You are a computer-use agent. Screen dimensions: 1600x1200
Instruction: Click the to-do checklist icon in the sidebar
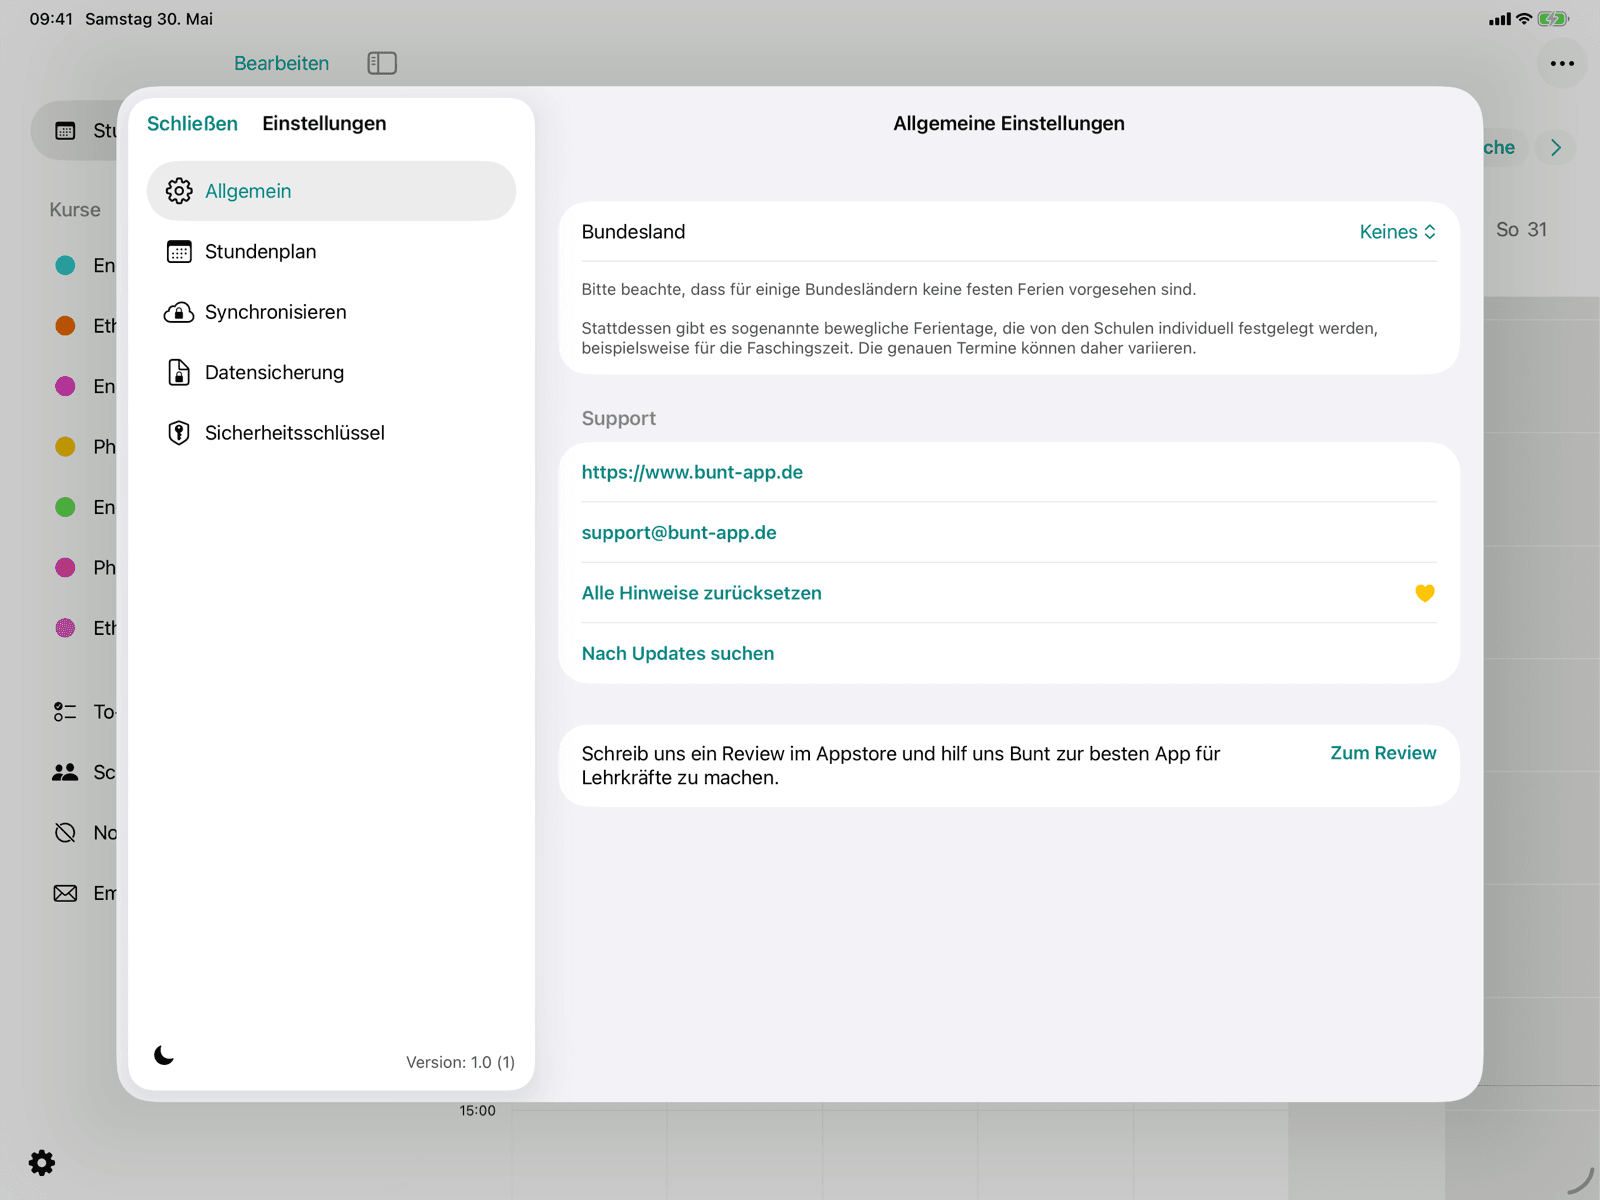tap(65, 712)
